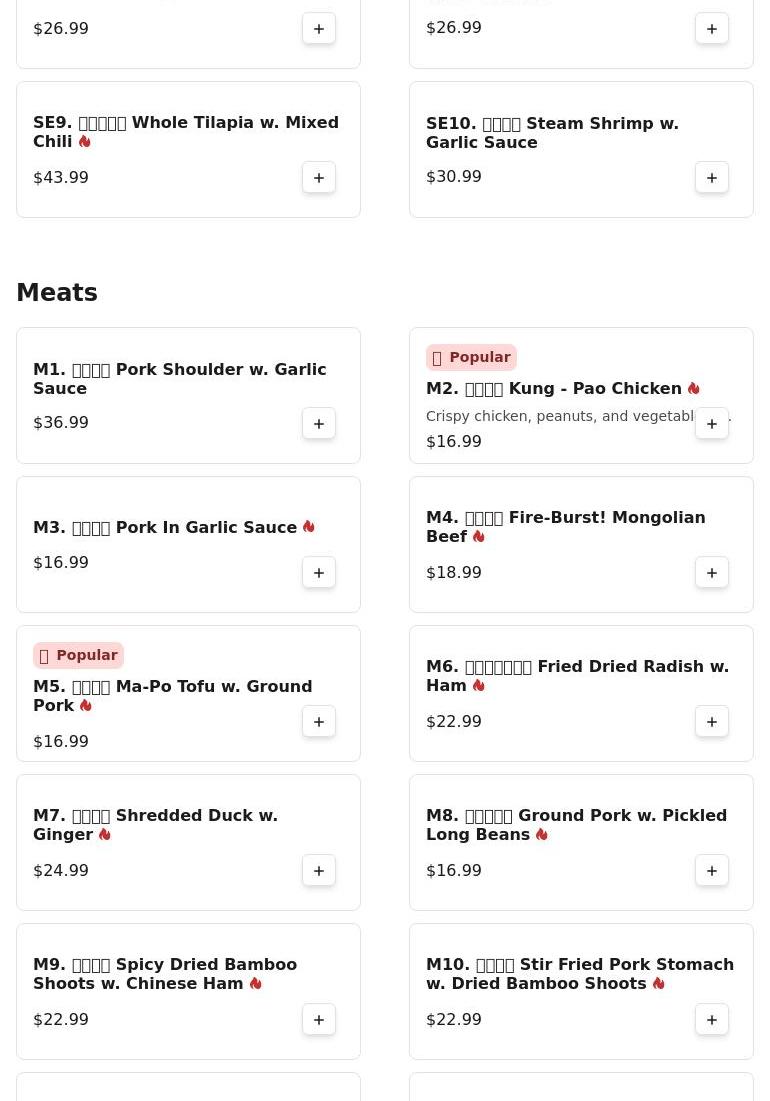The image size is (770, 1101).
Task: Open the M2 Kung-Pao Chicken item title
Action: point(553,389)
